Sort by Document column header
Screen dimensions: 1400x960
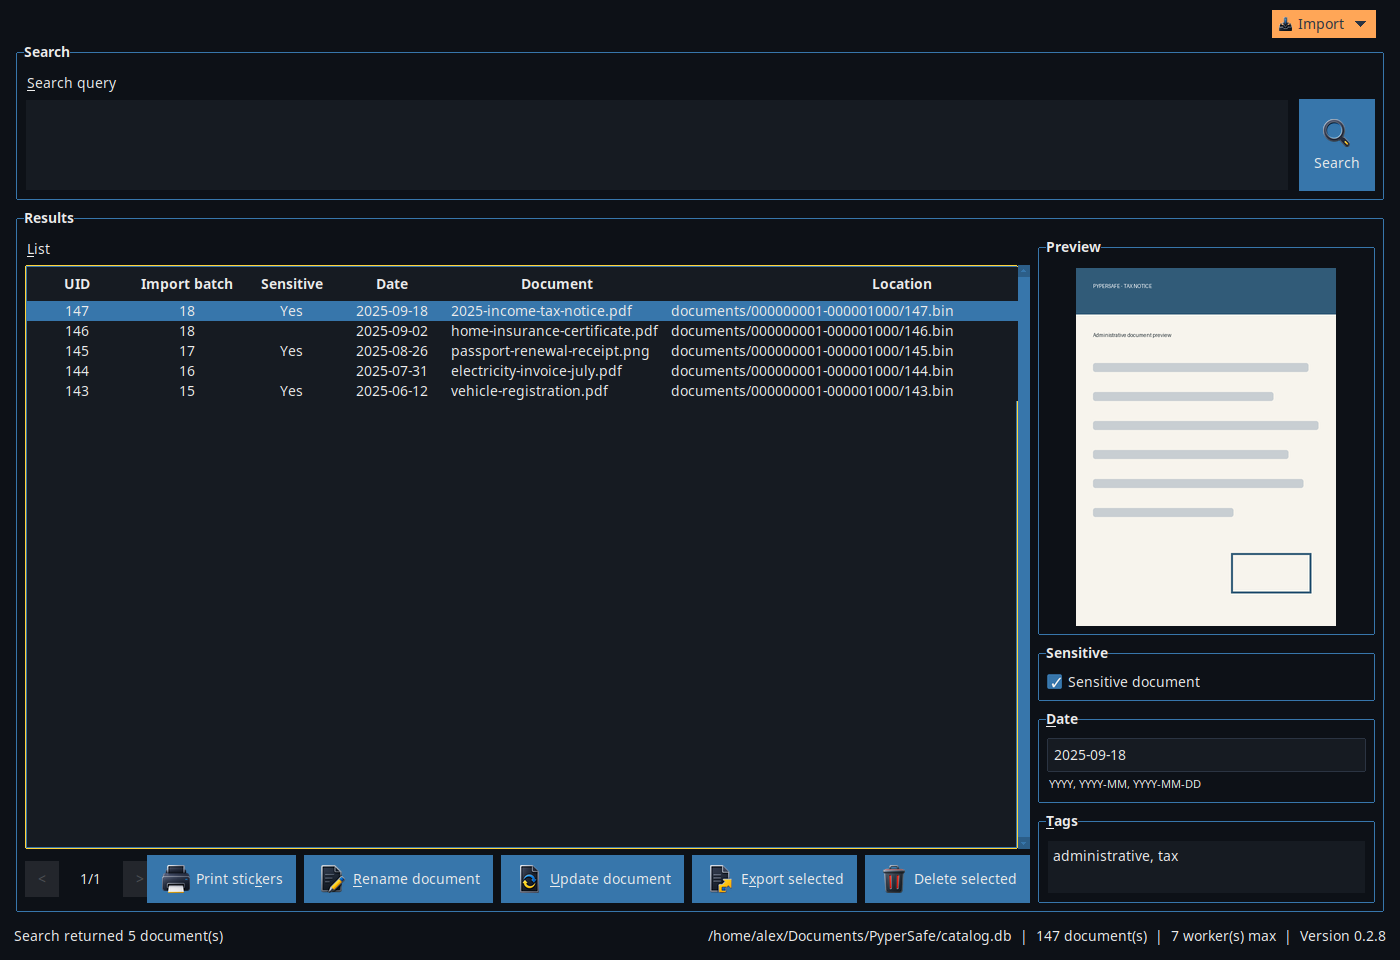557,284
